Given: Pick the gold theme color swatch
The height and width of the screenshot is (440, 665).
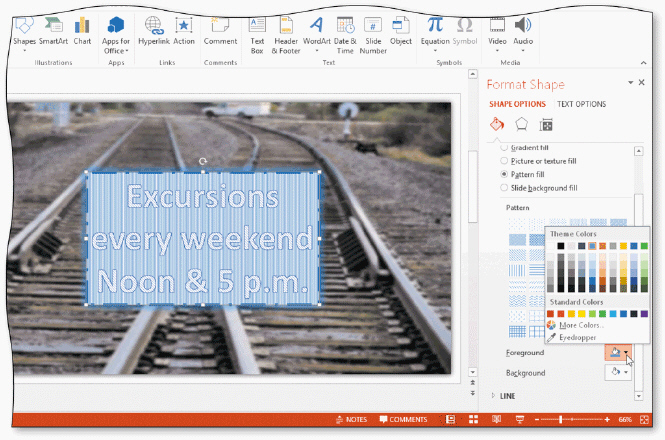Looking at the screenshot, I should click(x=623, y=246).
